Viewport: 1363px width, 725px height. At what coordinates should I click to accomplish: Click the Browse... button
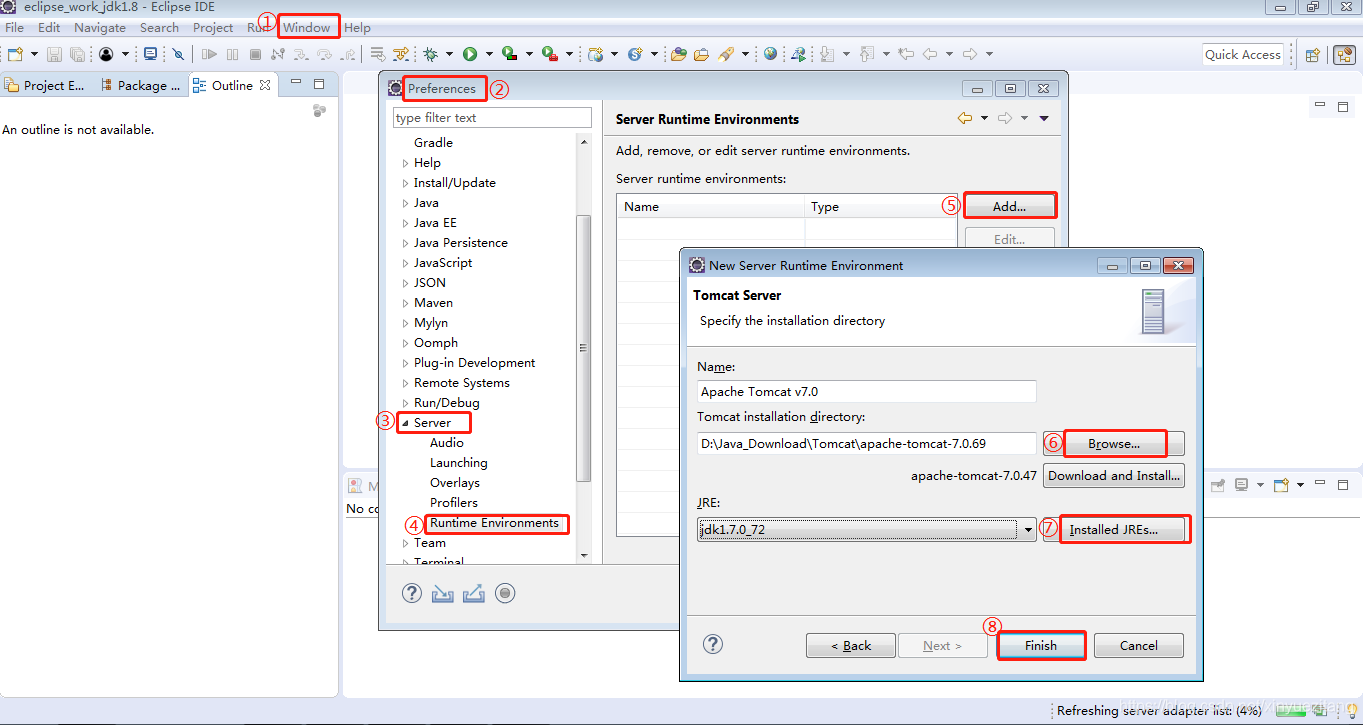click(1114, 443)
